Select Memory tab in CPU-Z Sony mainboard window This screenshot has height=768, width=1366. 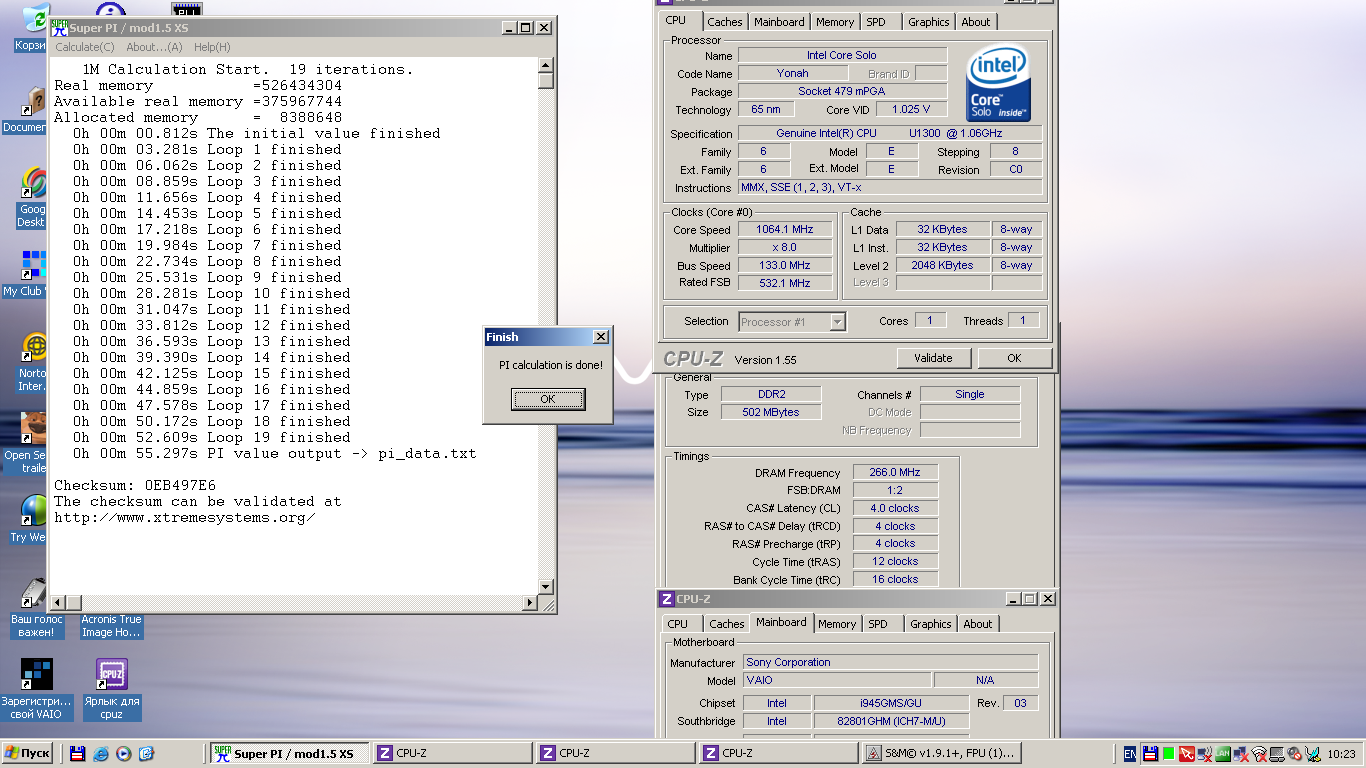837,624
